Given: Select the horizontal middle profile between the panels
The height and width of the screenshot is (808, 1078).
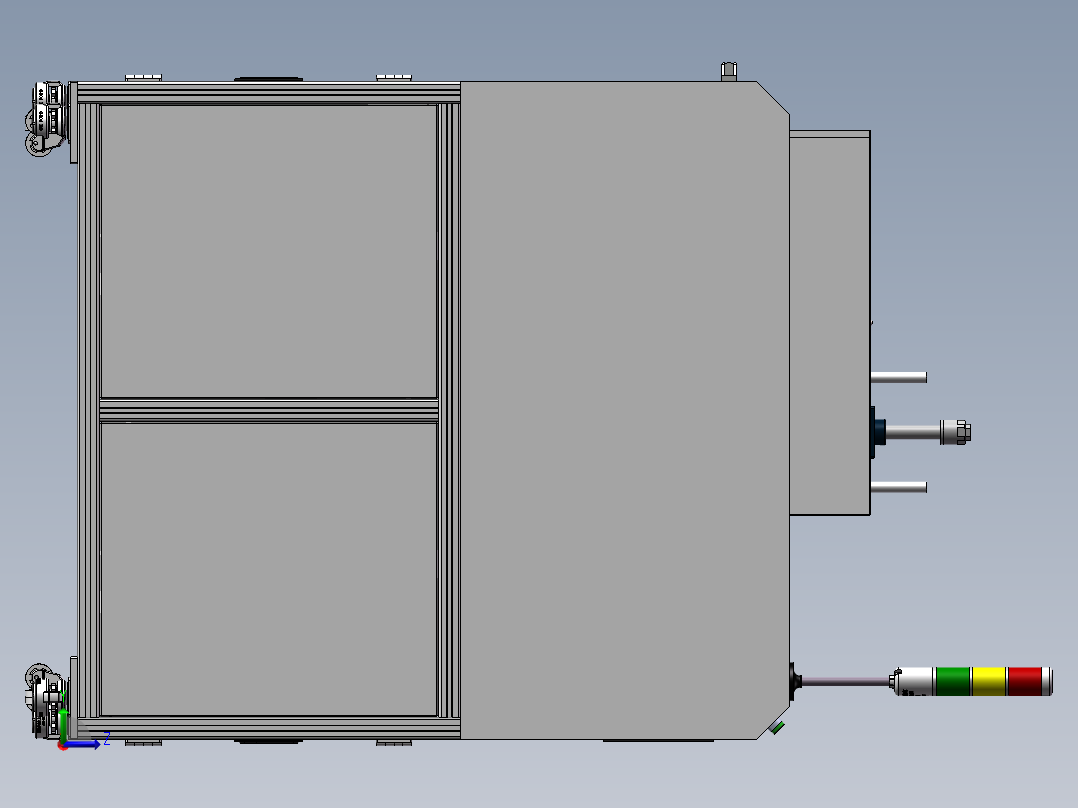Looking at the screenshot, I should click(269, 411).
